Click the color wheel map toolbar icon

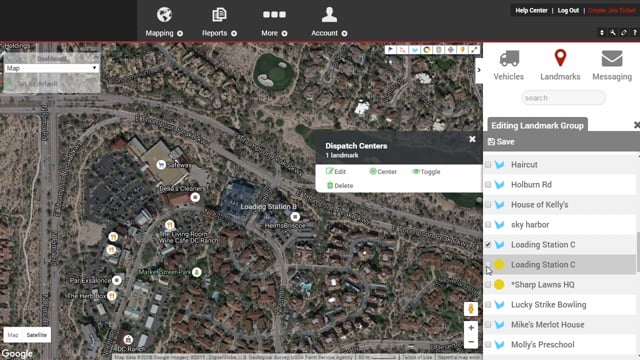(x=427, y=50)
